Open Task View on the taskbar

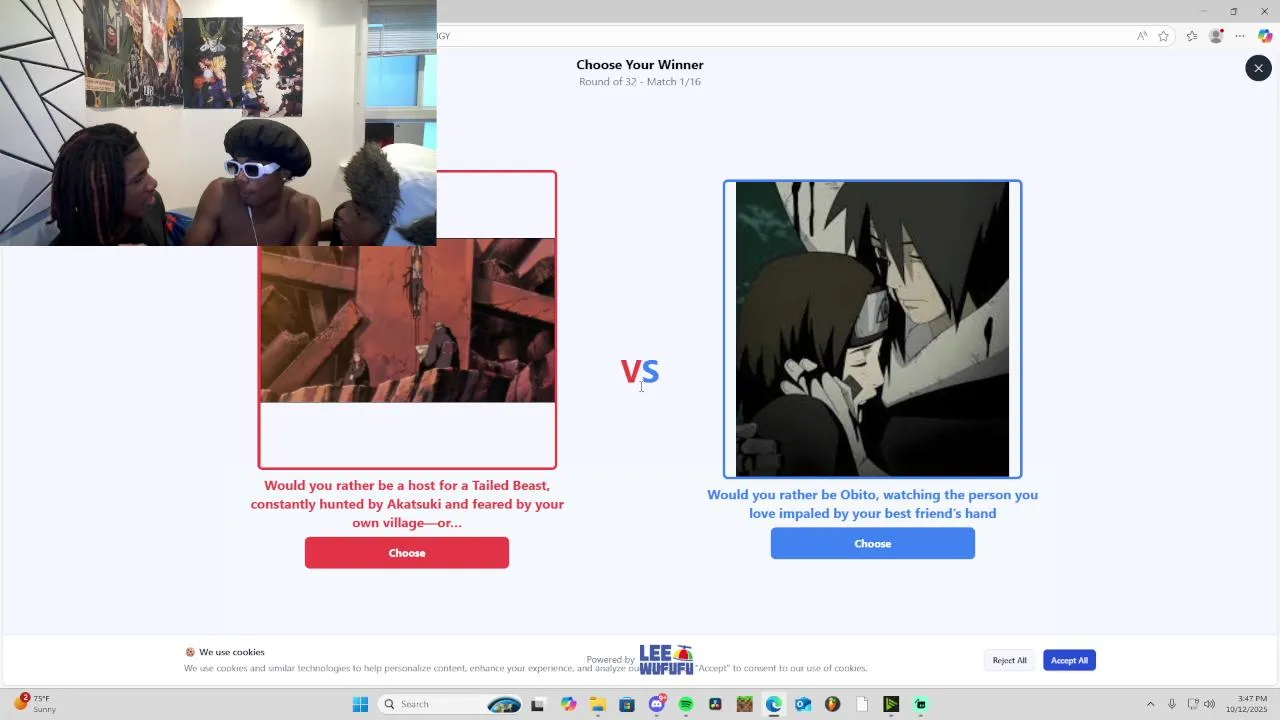pyautogui.click(x=537, y=704)
